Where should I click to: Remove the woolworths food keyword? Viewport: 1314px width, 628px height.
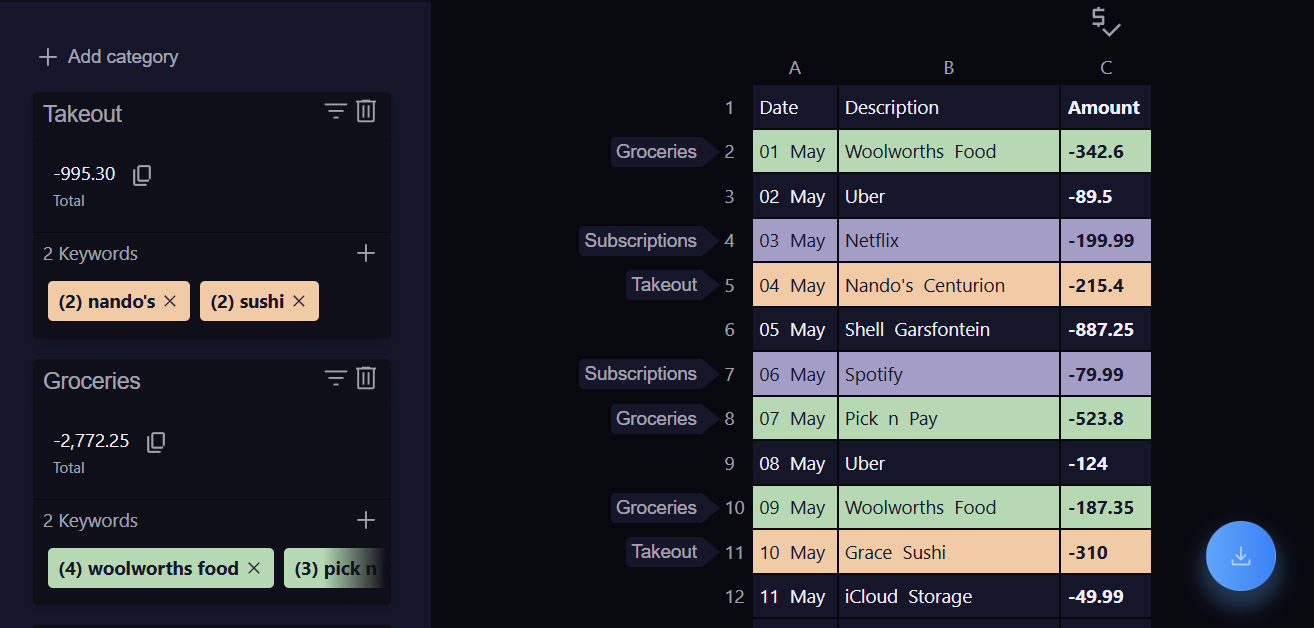click(x=254, y=568)
